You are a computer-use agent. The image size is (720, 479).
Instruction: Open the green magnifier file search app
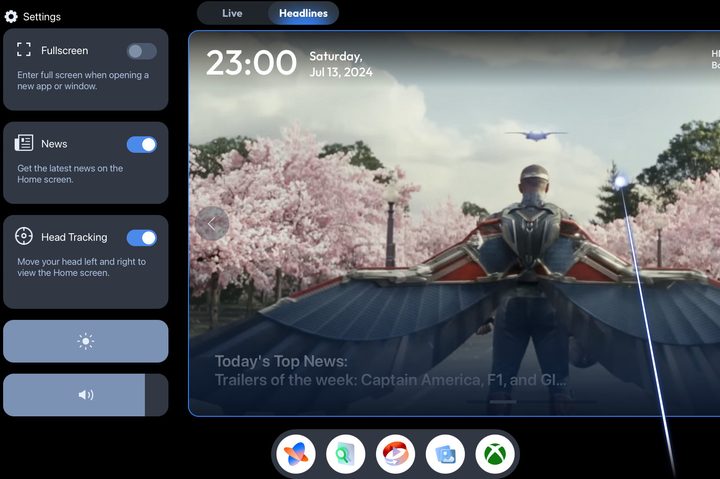[346, 454]
